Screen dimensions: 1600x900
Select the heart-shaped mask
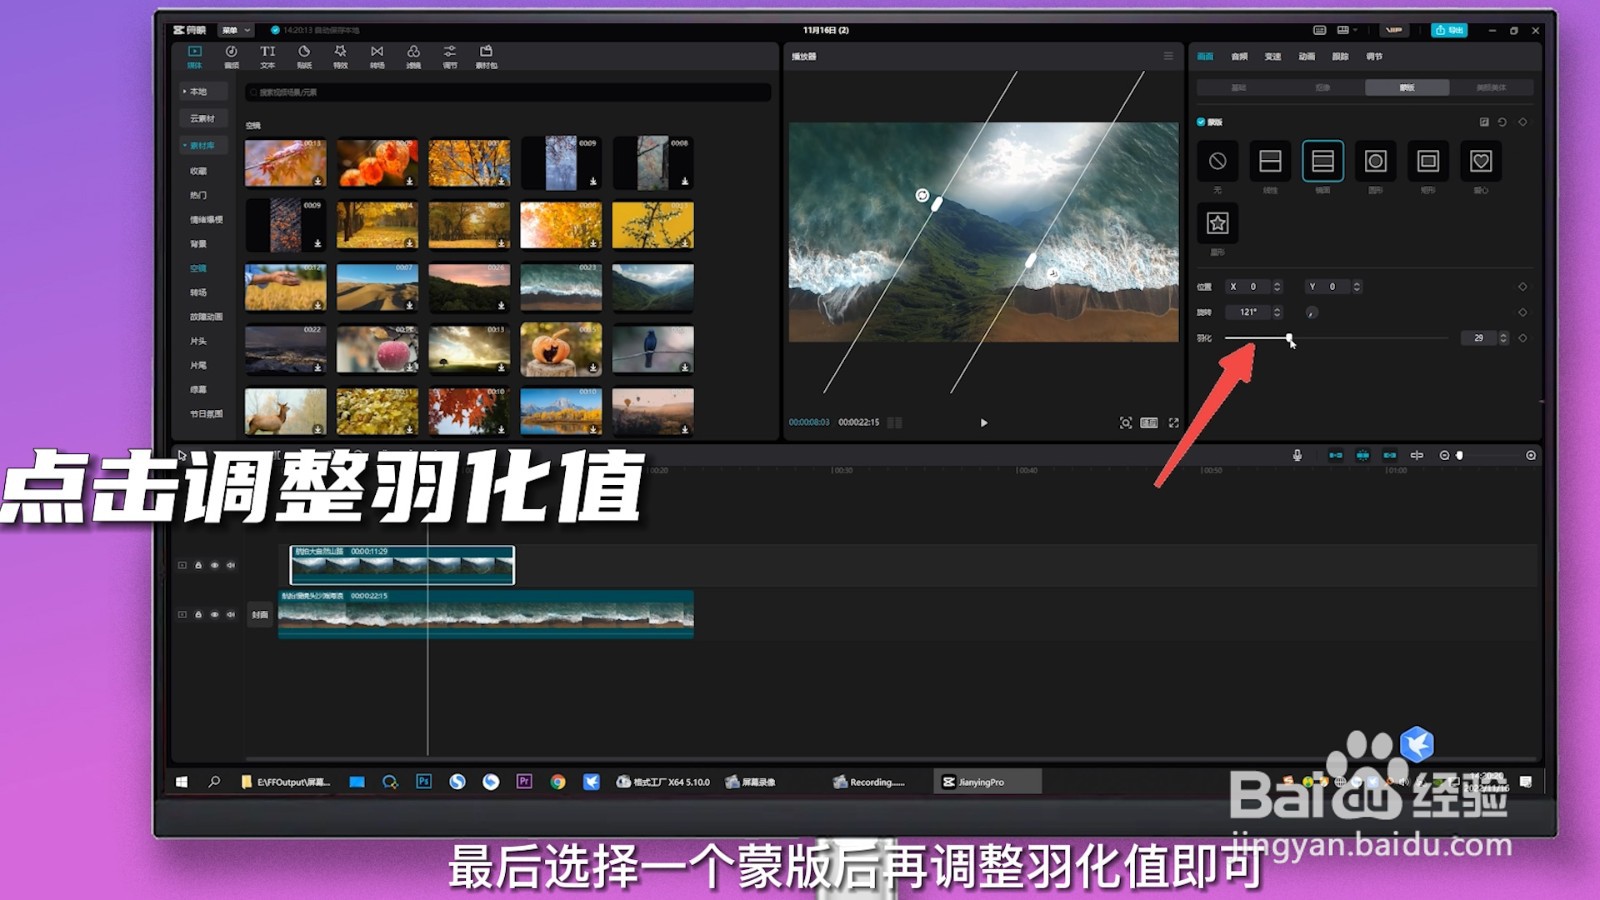tap(1480, 160)
